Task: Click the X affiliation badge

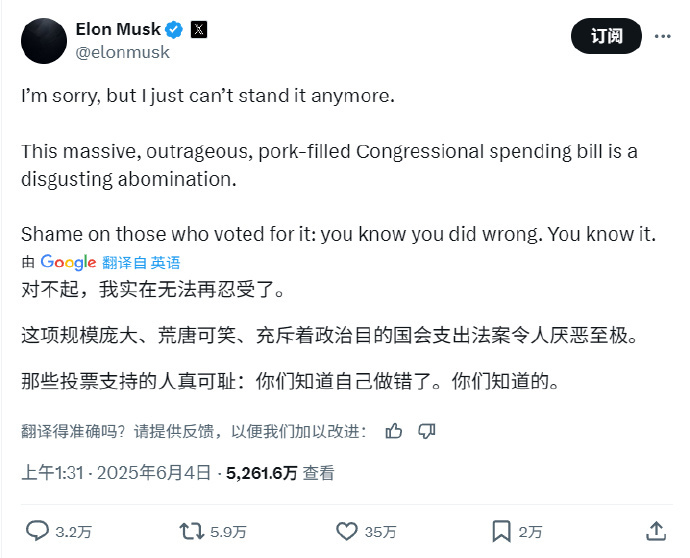Action: pyautogui.click(x=199, y=29)
